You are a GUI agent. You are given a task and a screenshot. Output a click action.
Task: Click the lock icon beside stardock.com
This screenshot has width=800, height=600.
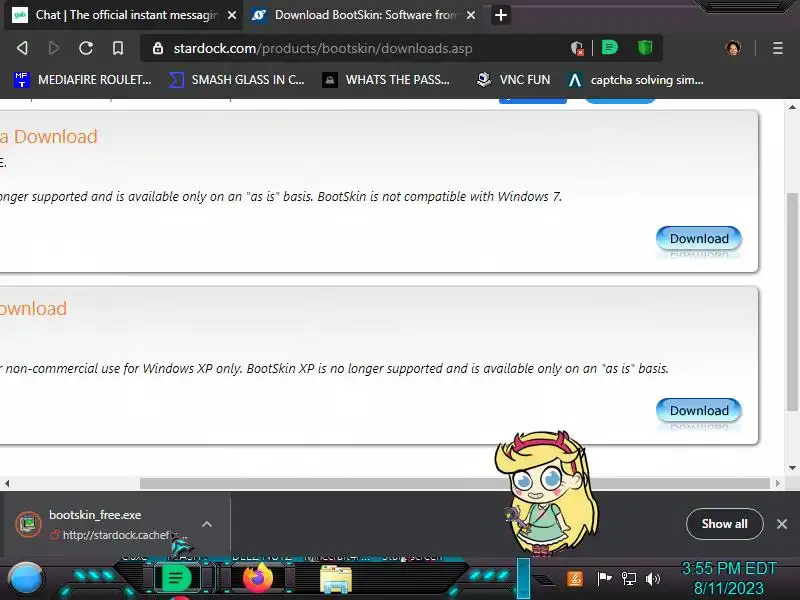tap(158, 48)
